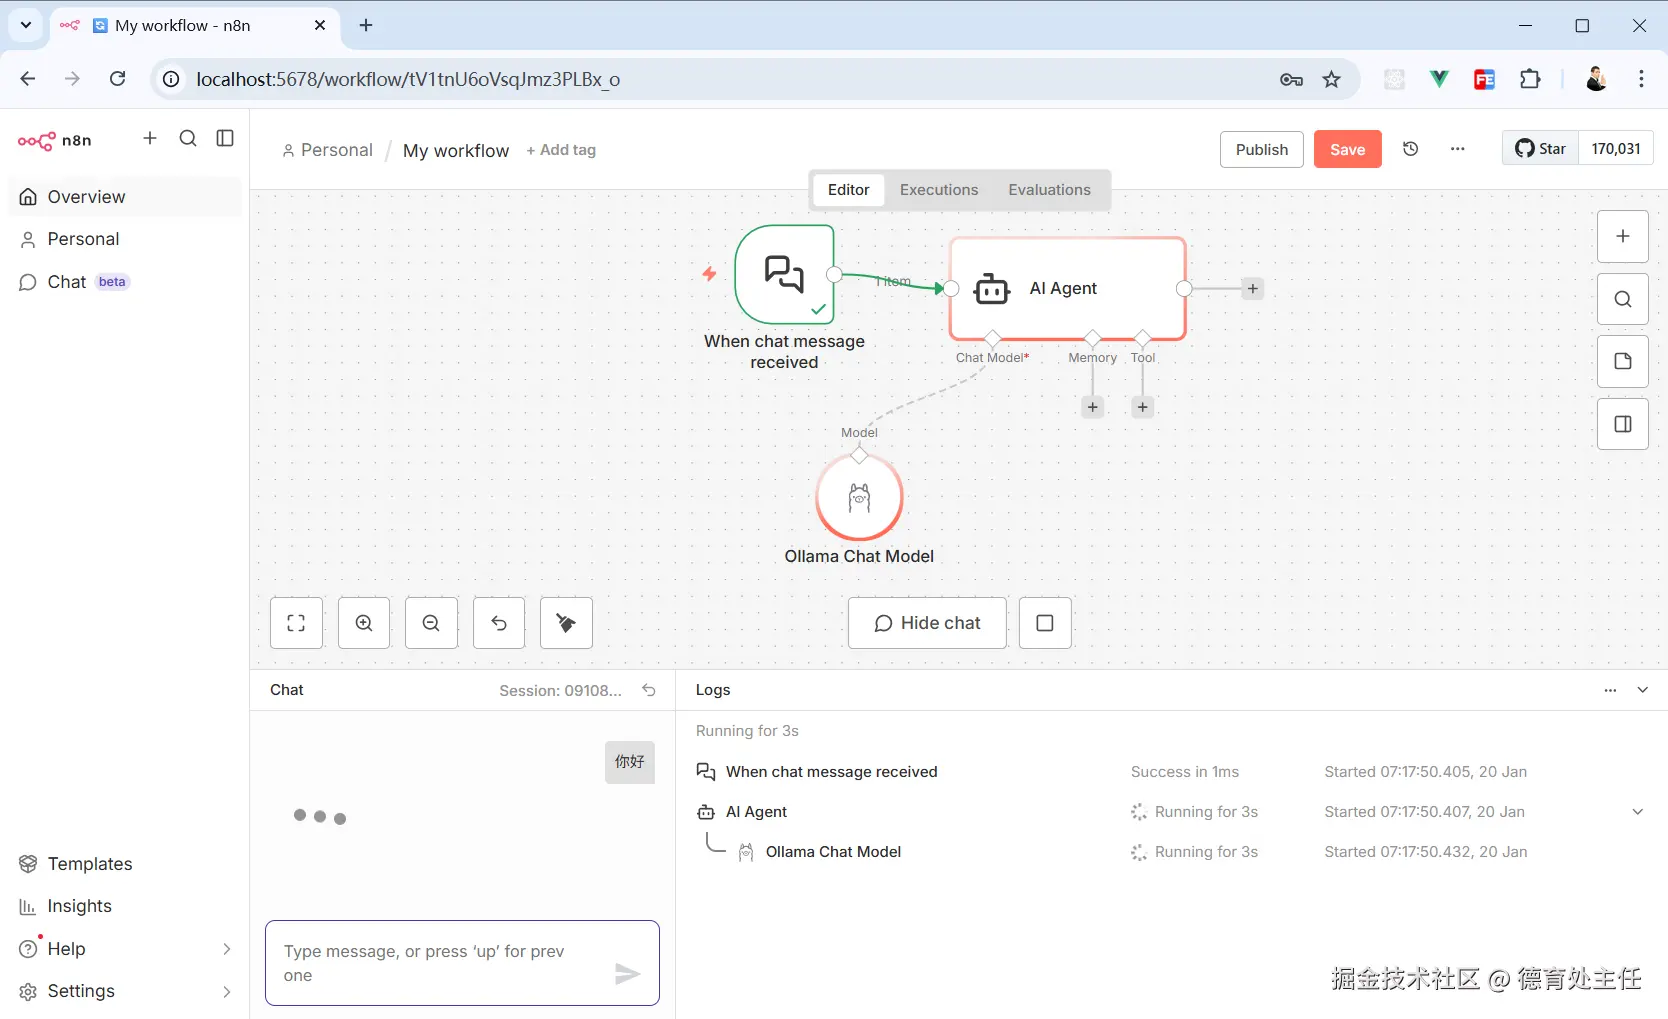Add a Memory sub-node
Screen dimensions: 1668x1019
1093,407
